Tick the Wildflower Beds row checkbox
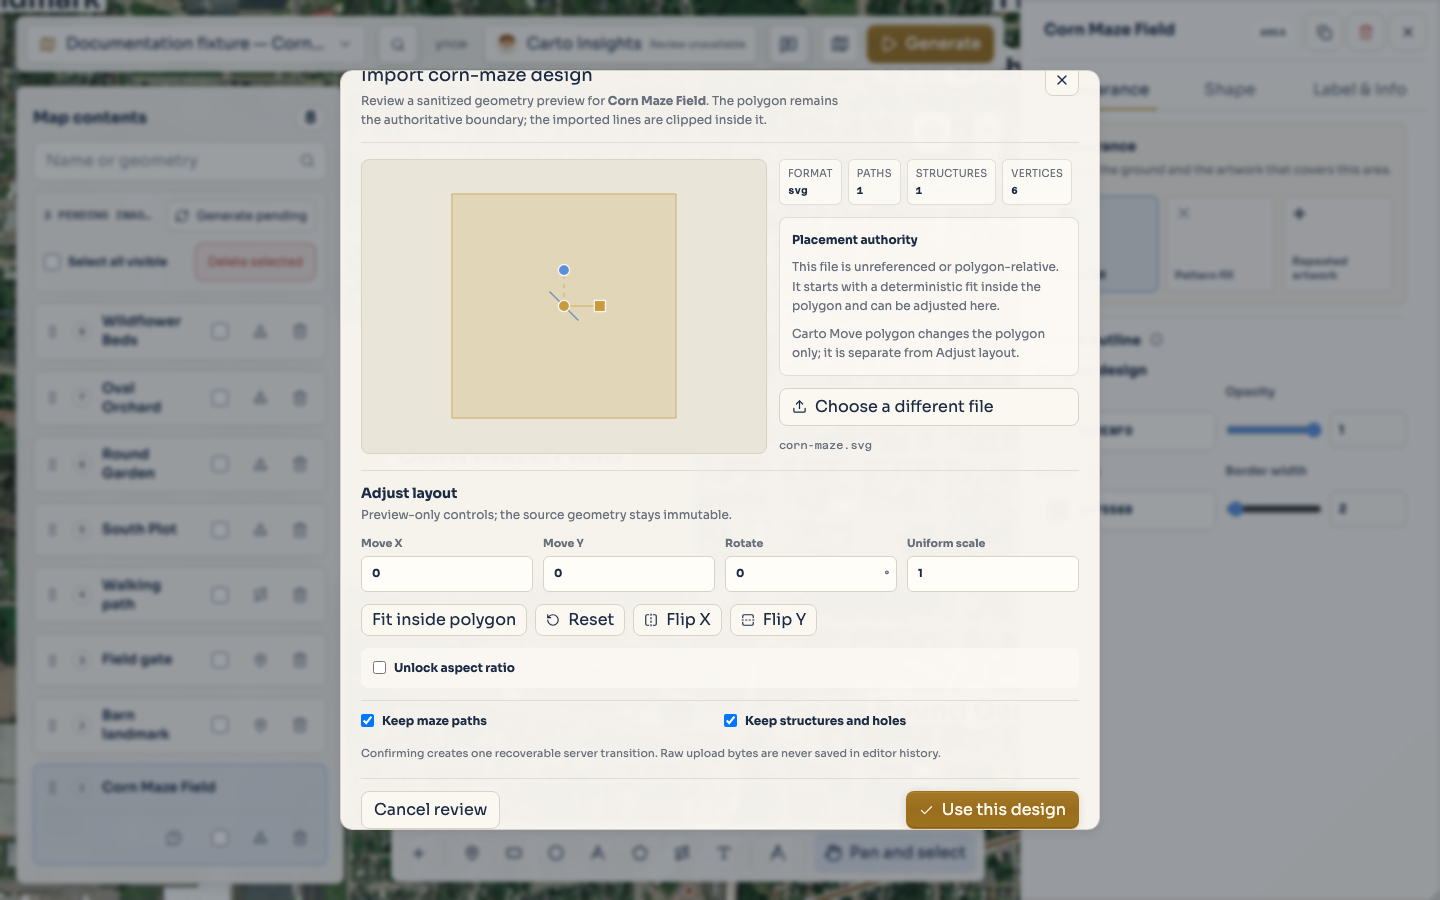This screenshot has width=1440, height=900. tap(220, 331)
